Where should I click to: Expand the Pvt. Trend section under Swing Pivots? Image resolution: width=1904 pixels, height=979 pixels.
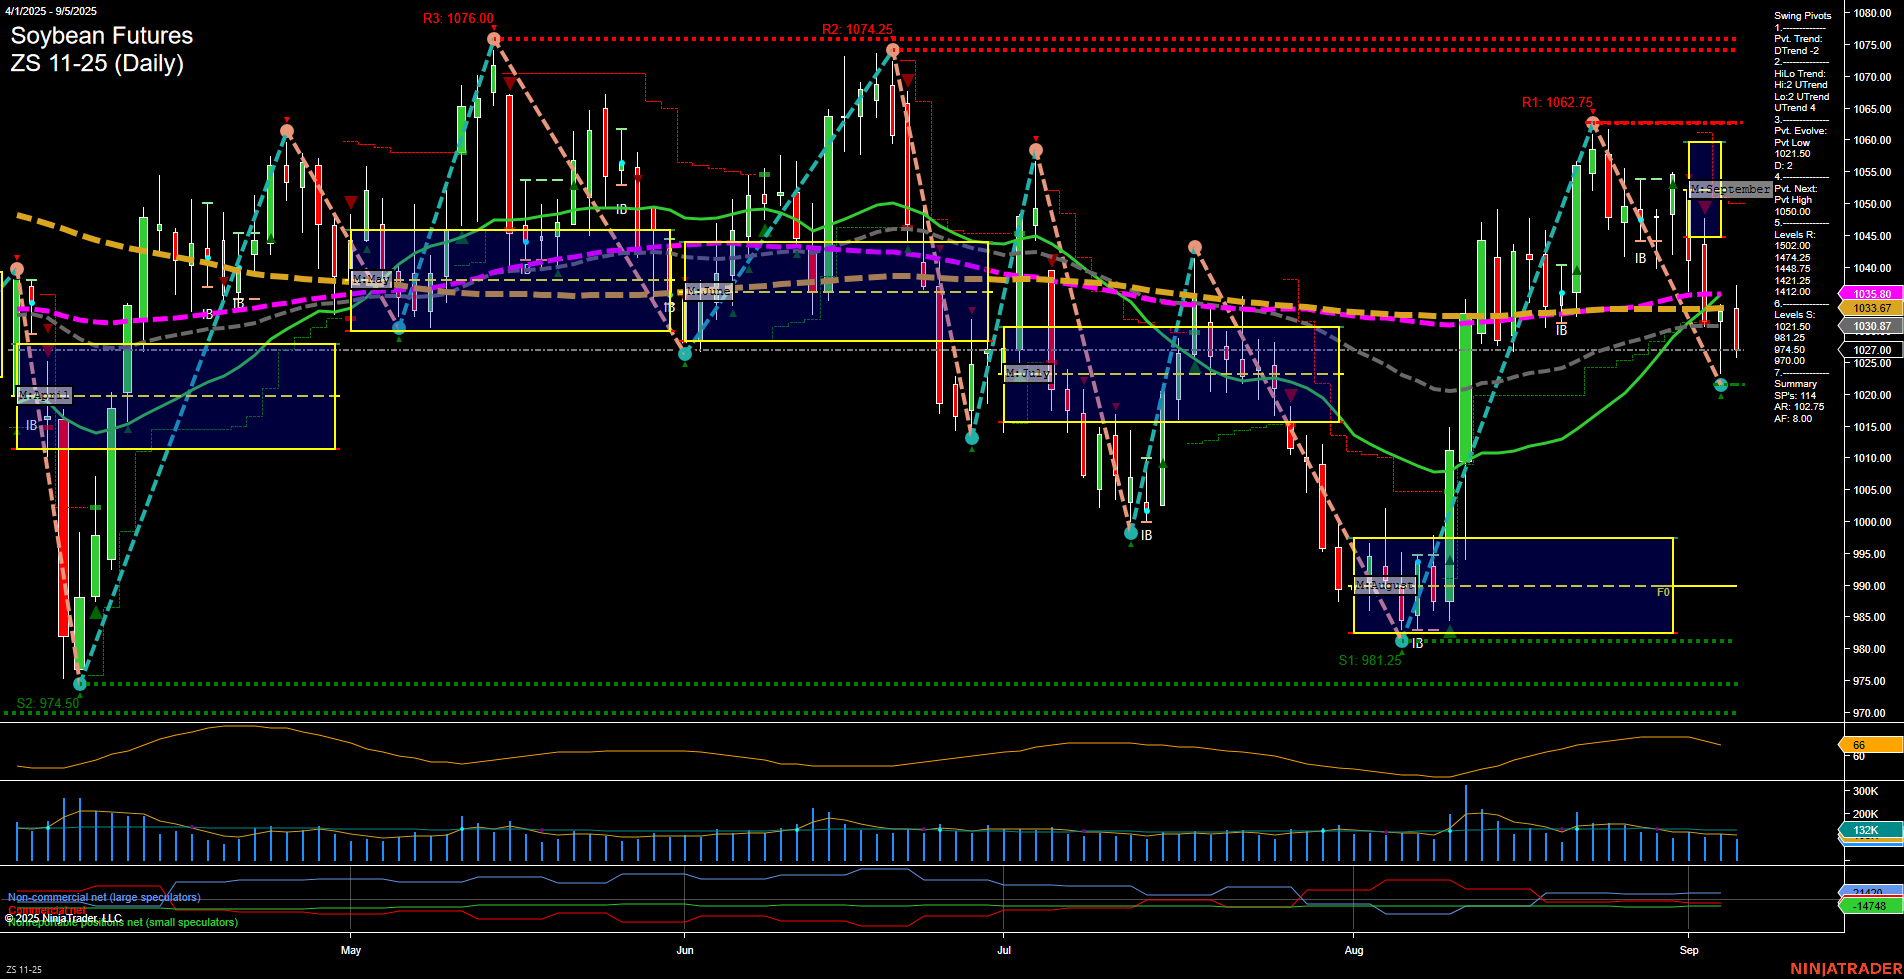(1797, 40)
